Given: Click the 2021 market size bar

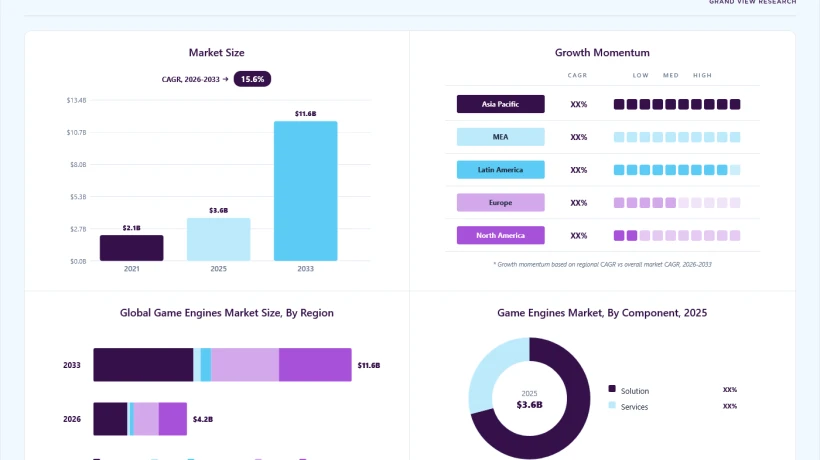Looking at the screenshot, I should 132,248.
